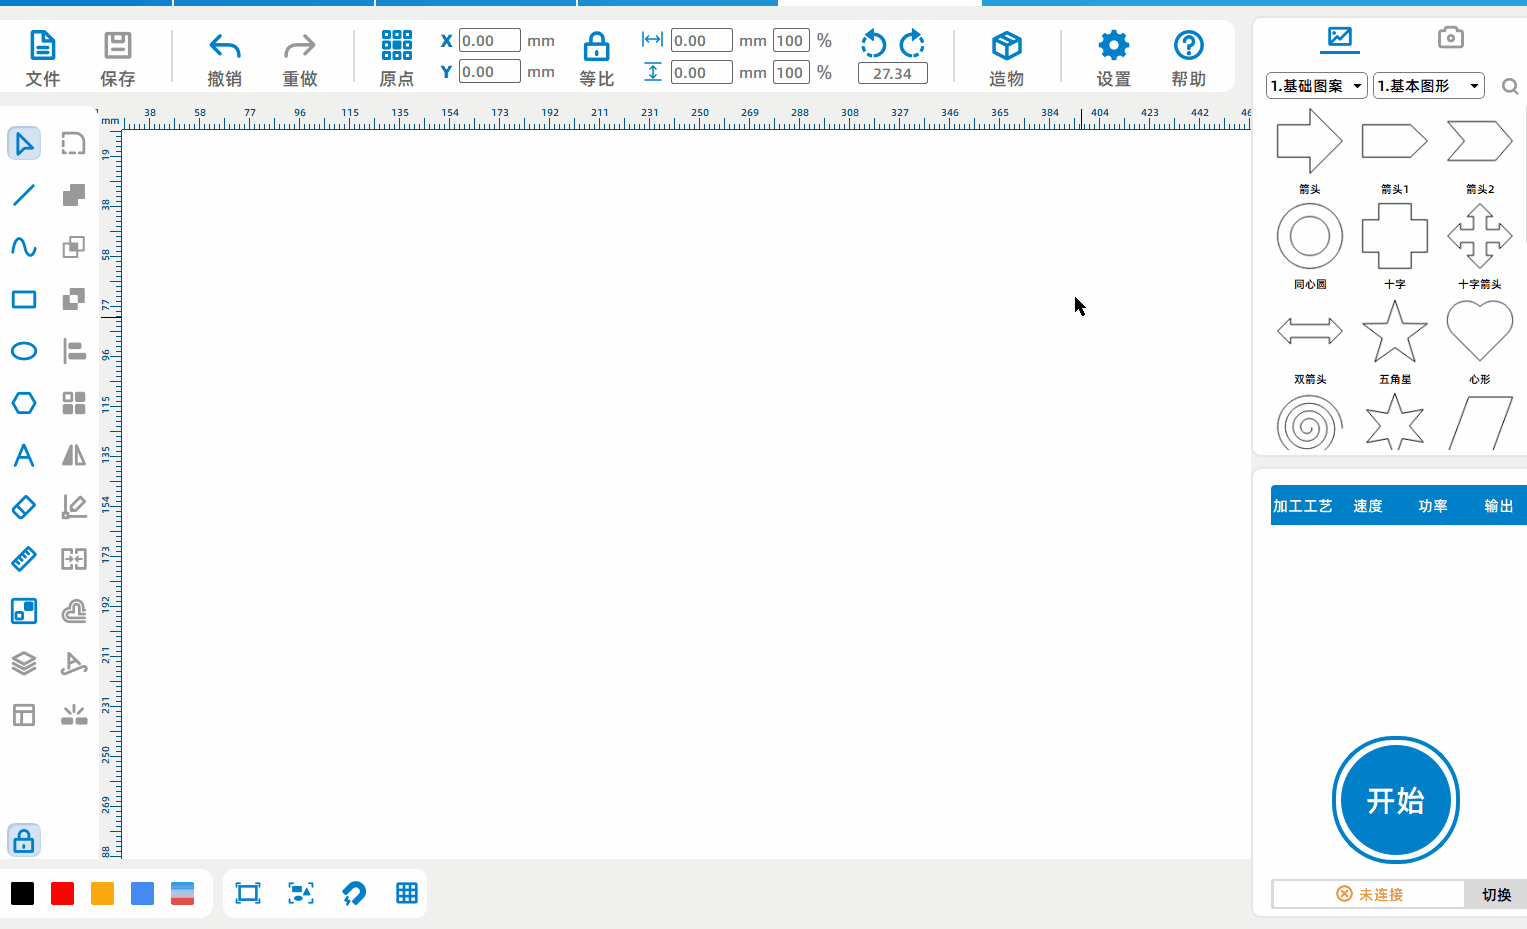Switch to the camera tab

coord(1450,38)
